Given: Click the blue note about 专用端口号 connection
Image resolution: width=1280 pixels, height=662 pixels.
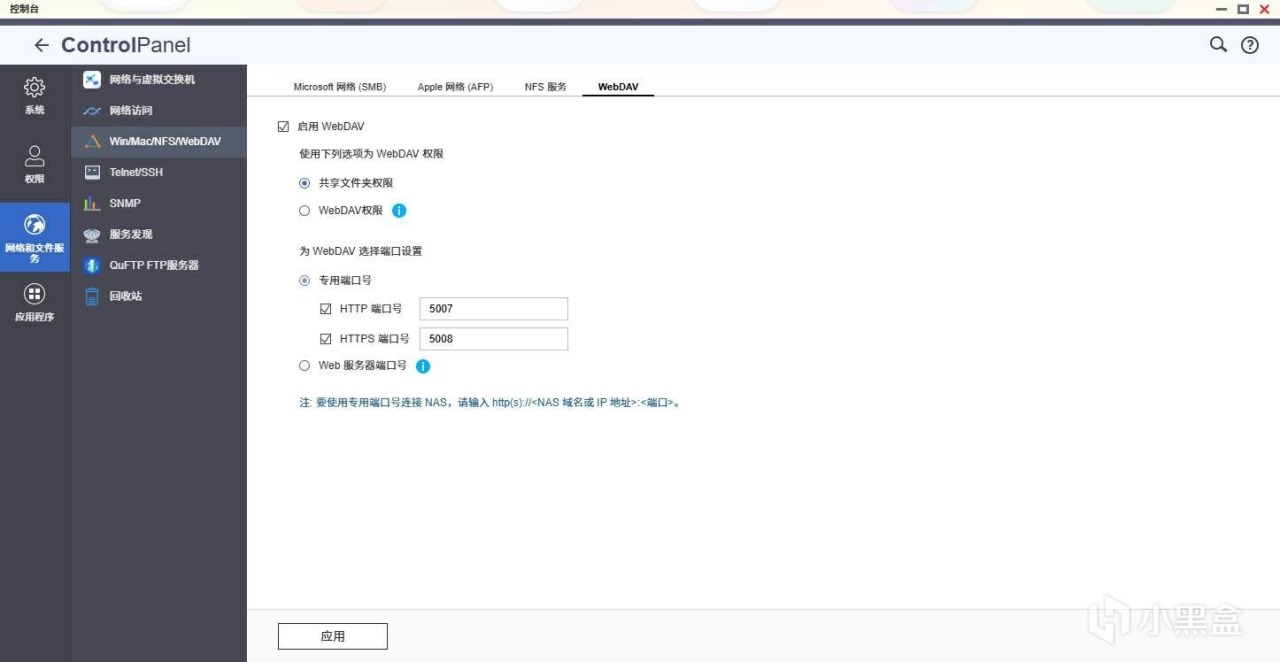Looking at the screenshot, I should (491, 403).
